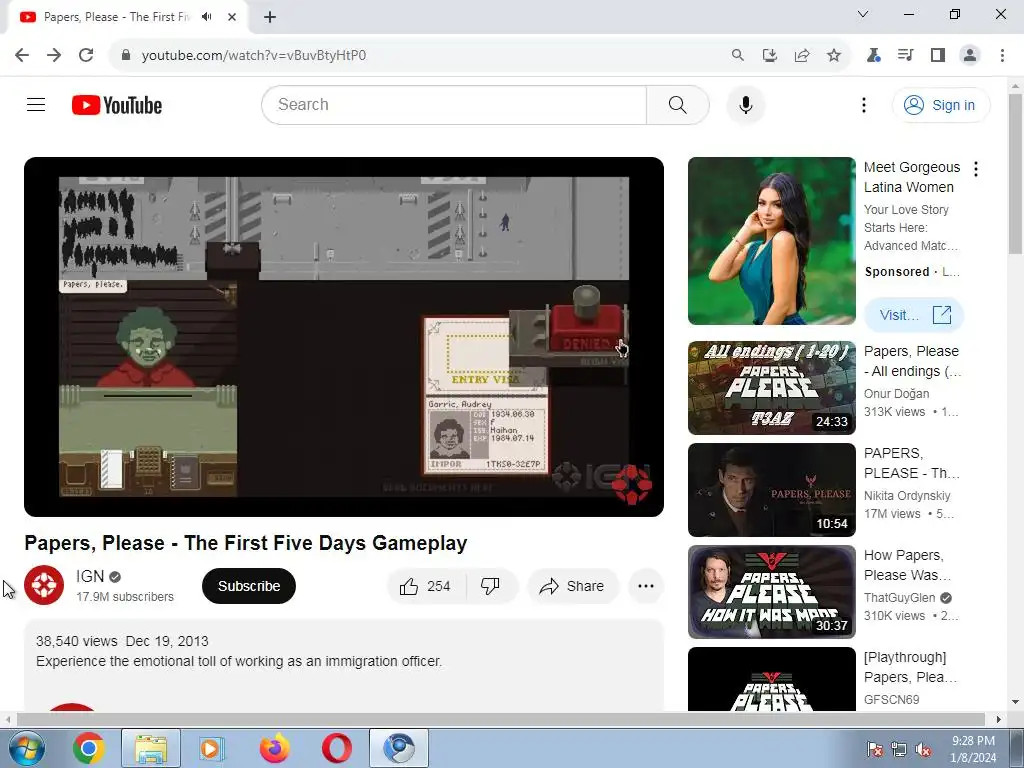
Task: Reload the current page
Action: coord(86,56)
